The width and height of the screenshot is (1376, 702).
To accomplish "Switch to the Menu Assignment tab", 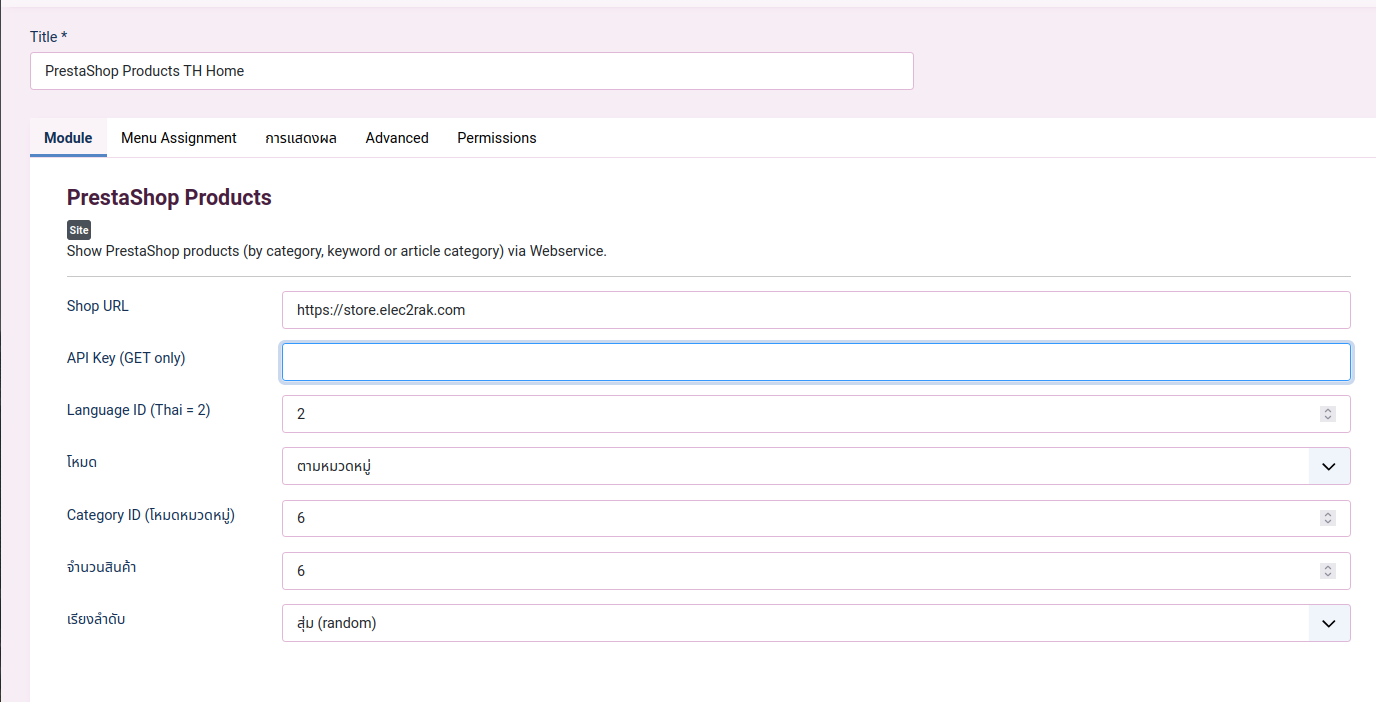I will coord(179,138).
